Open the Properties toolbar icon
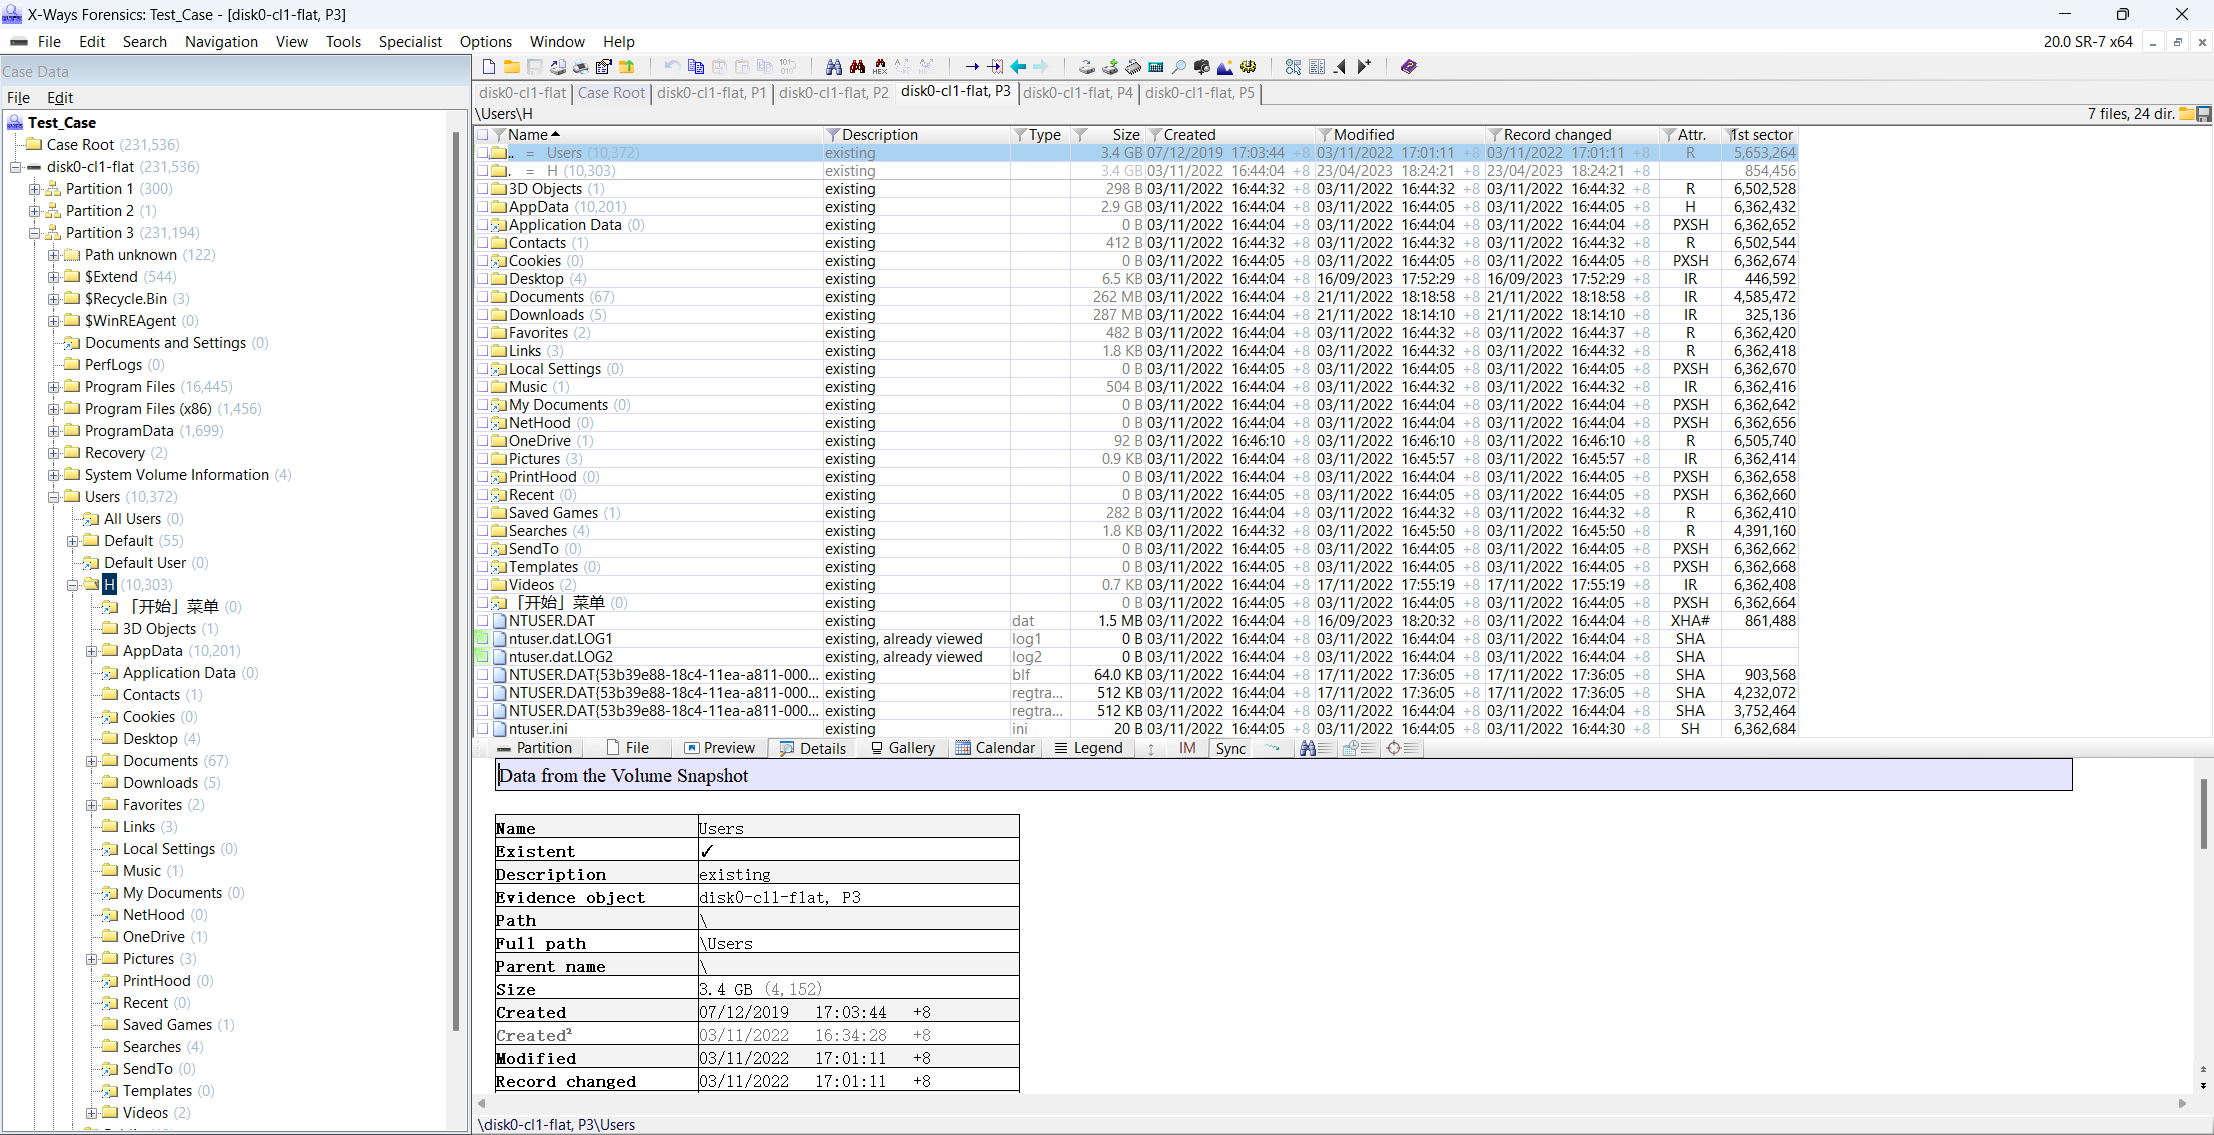Screen dimensions: 2214x1135 603,67
